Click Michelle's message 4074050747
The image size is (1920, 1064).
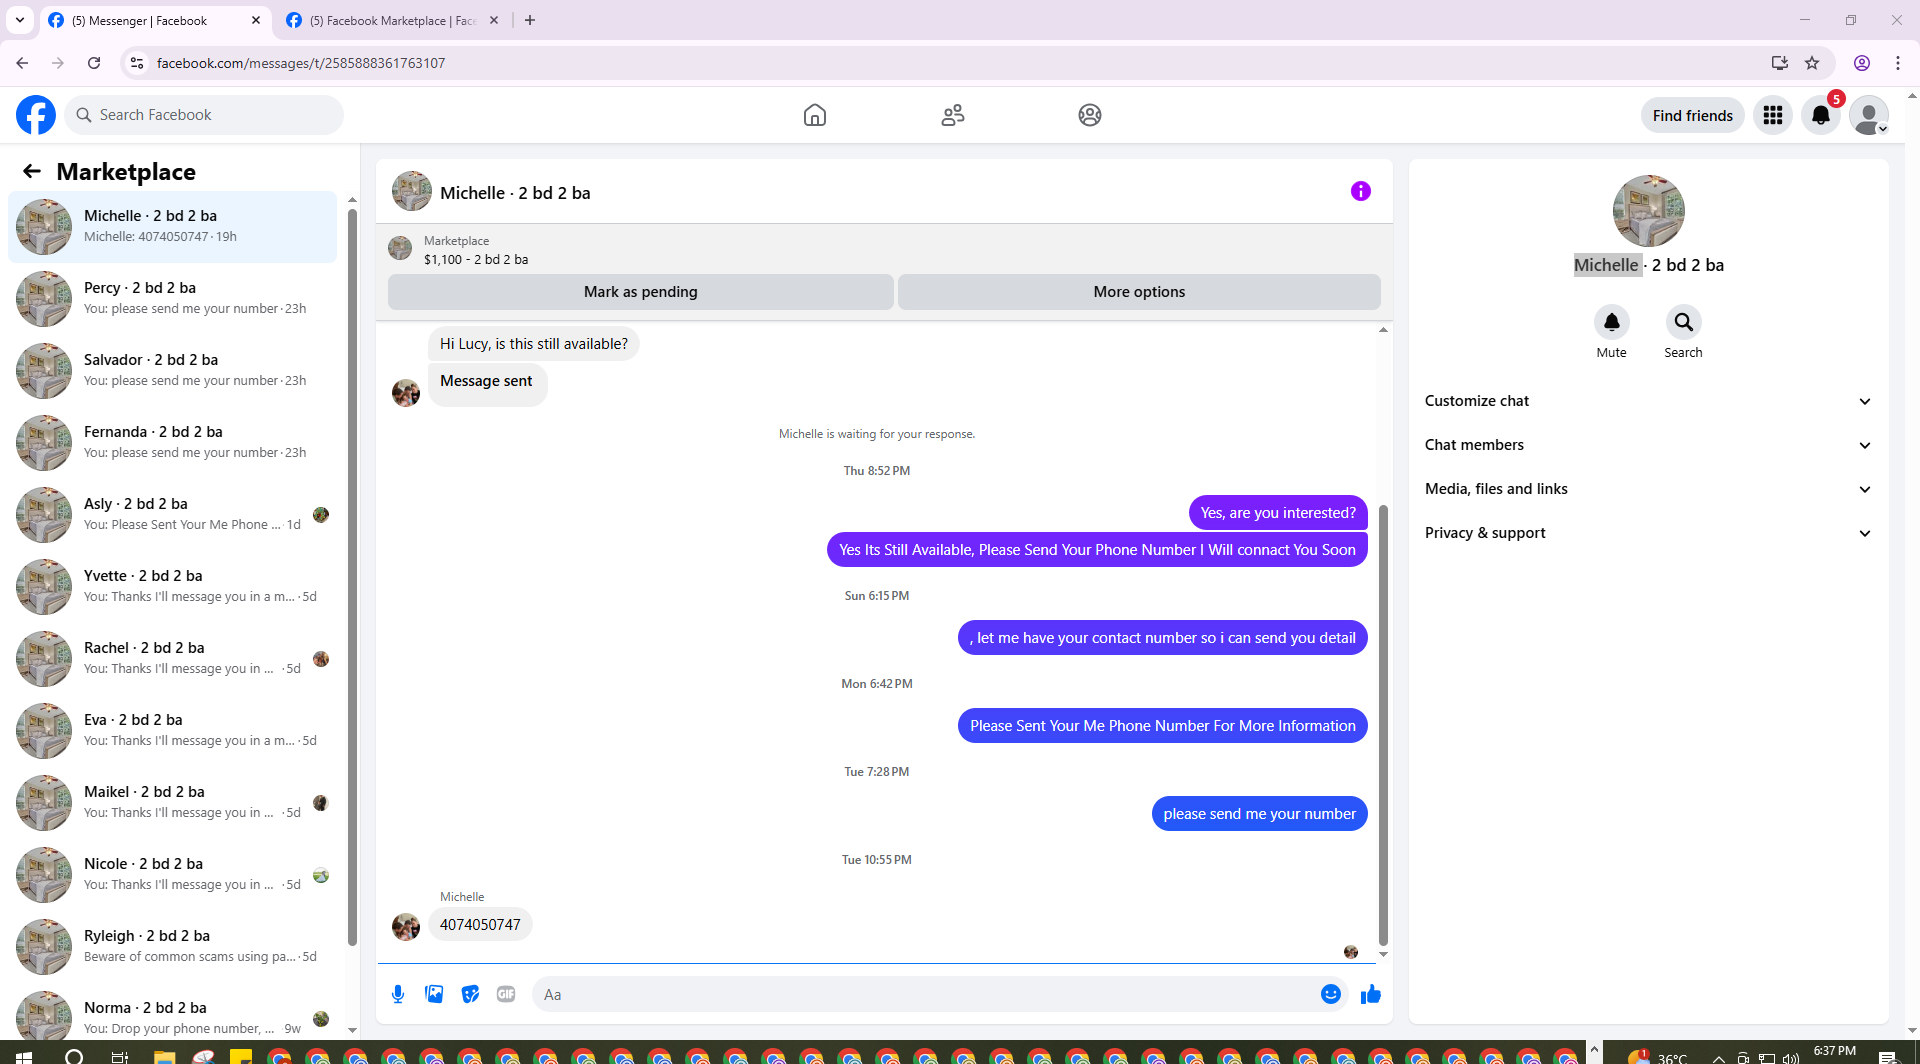click(x=480, y=925)
